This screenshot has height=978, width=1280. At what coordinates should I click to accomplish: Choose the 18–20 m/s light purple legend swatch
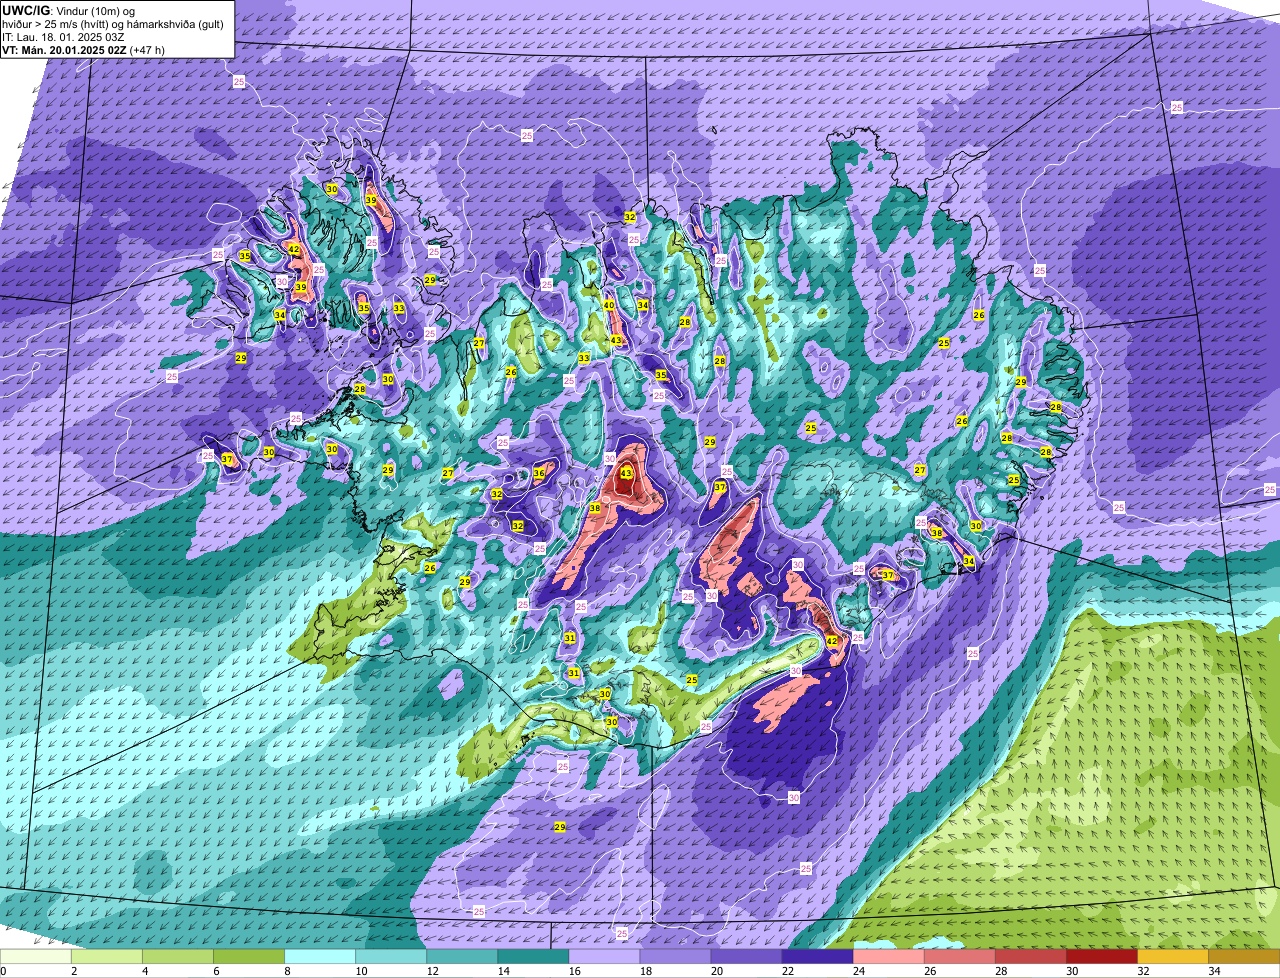[x=675, y=957]
